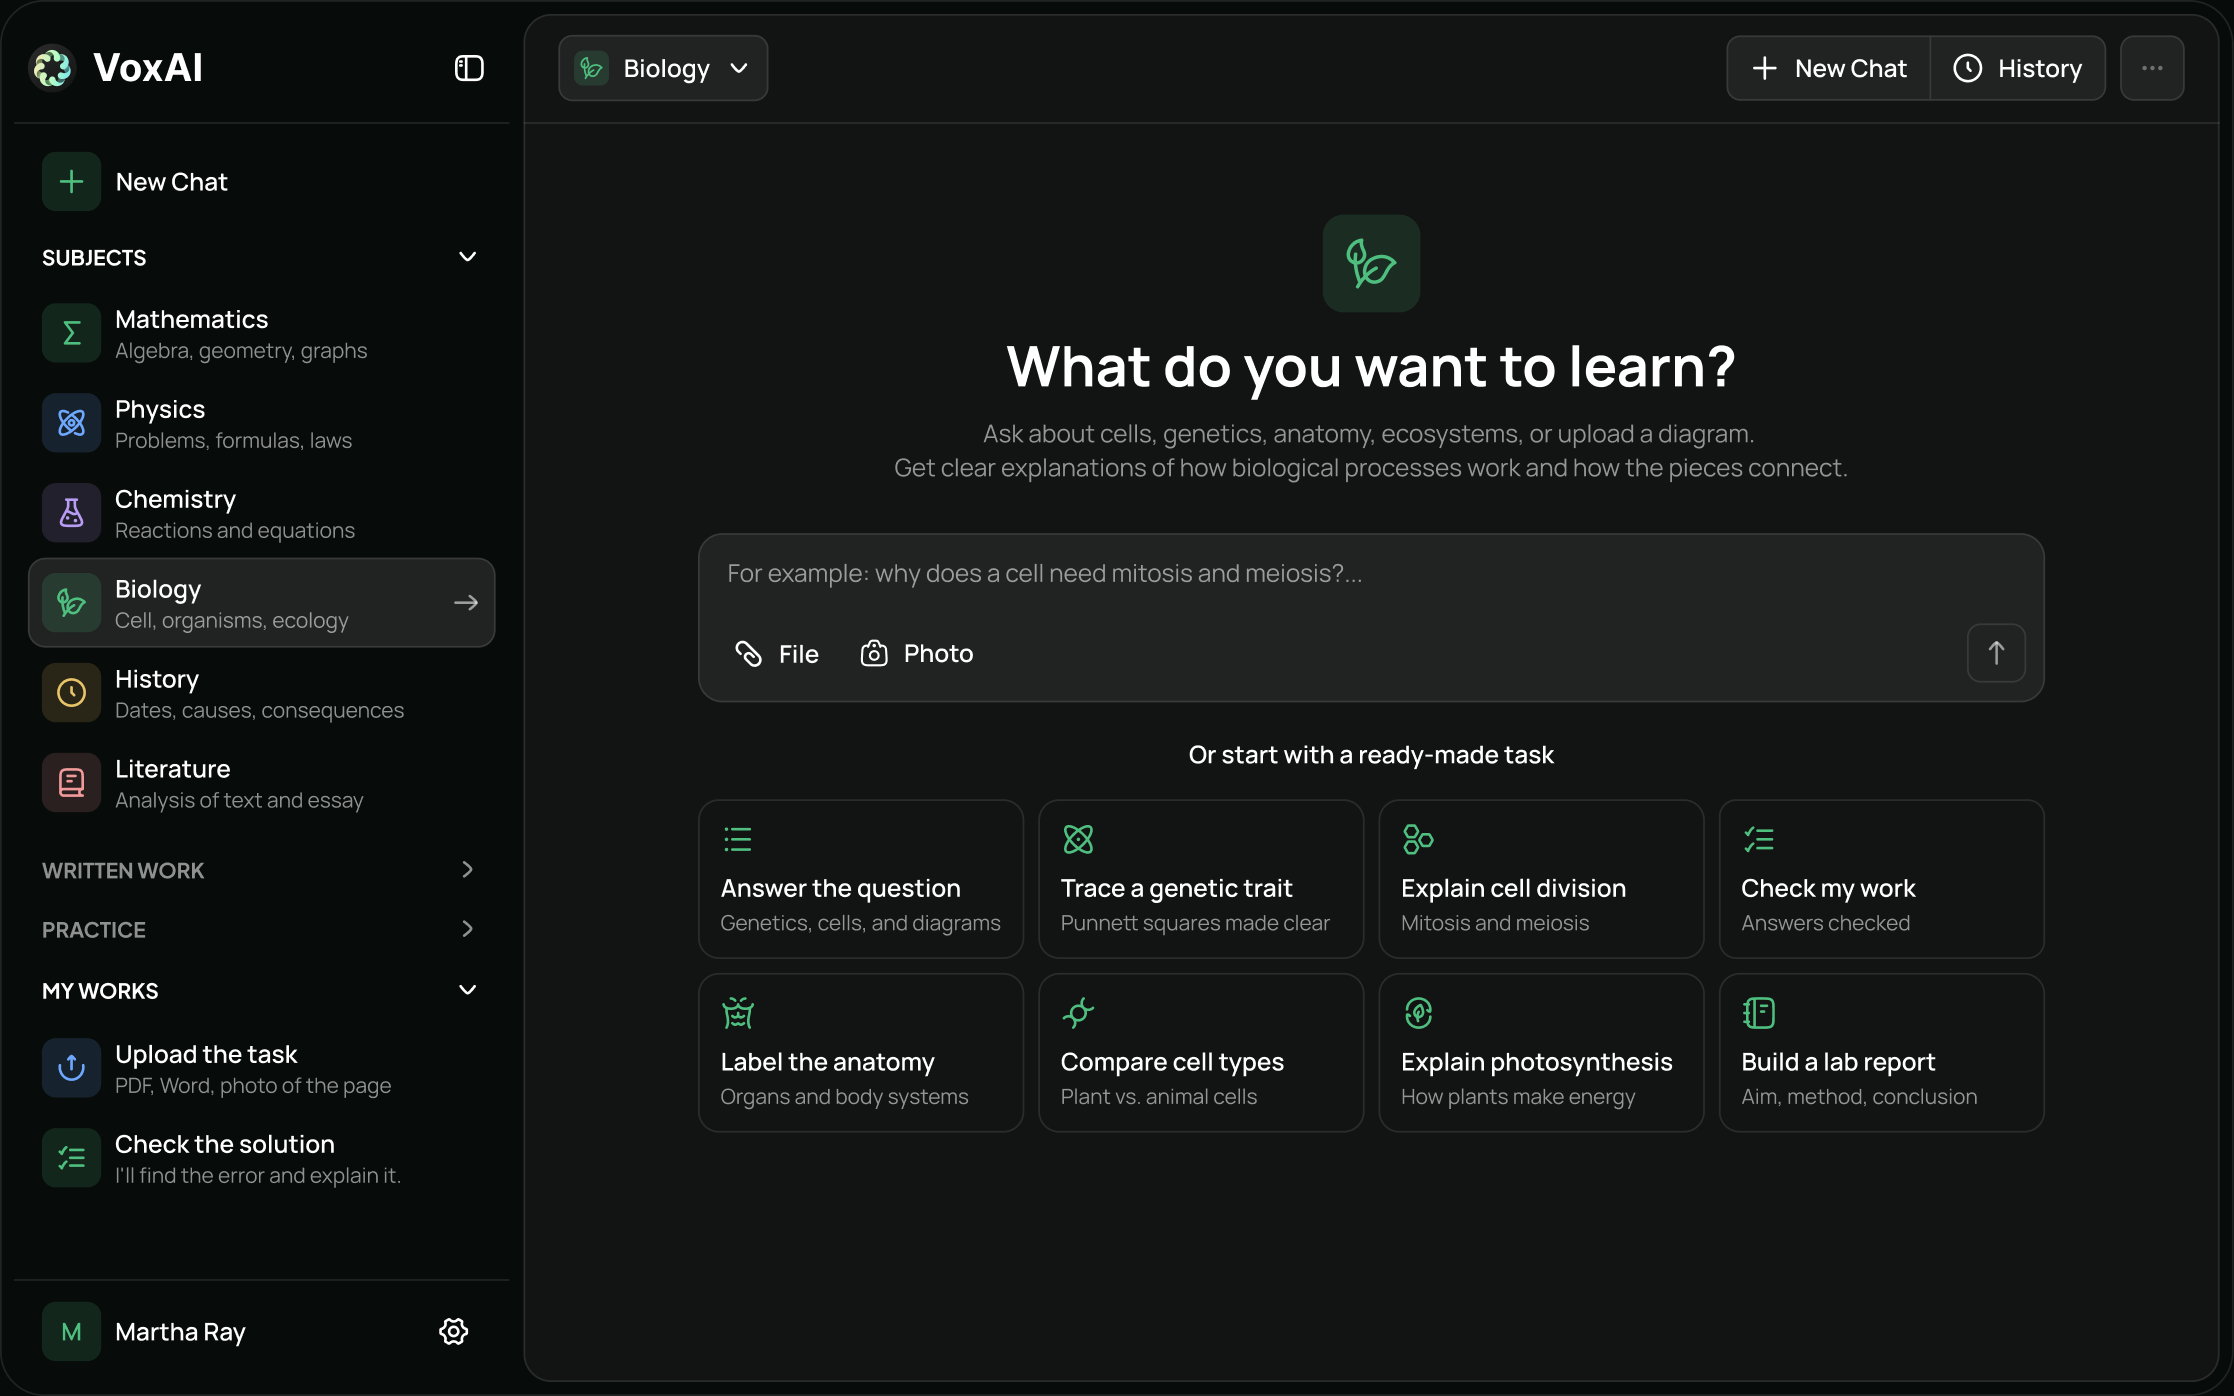Screen dimensions: 2234x1396
Task: Click the large leaf icon above the heading
Action: (1371, 263)
